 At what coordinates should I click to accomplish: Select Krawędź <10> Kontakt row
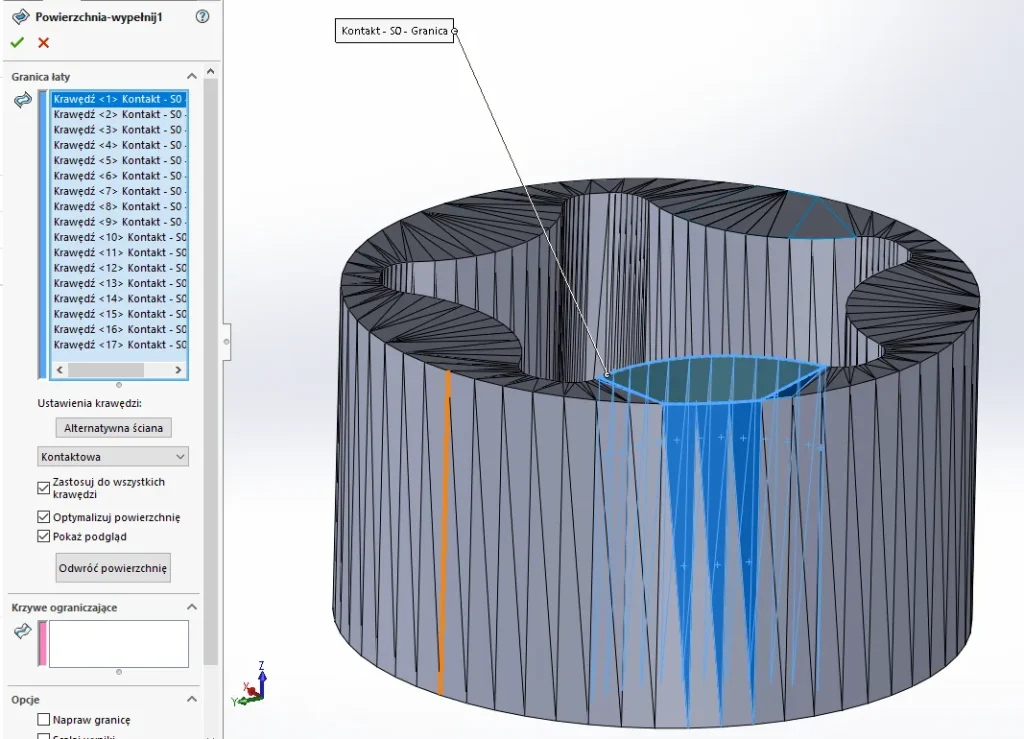120,237
